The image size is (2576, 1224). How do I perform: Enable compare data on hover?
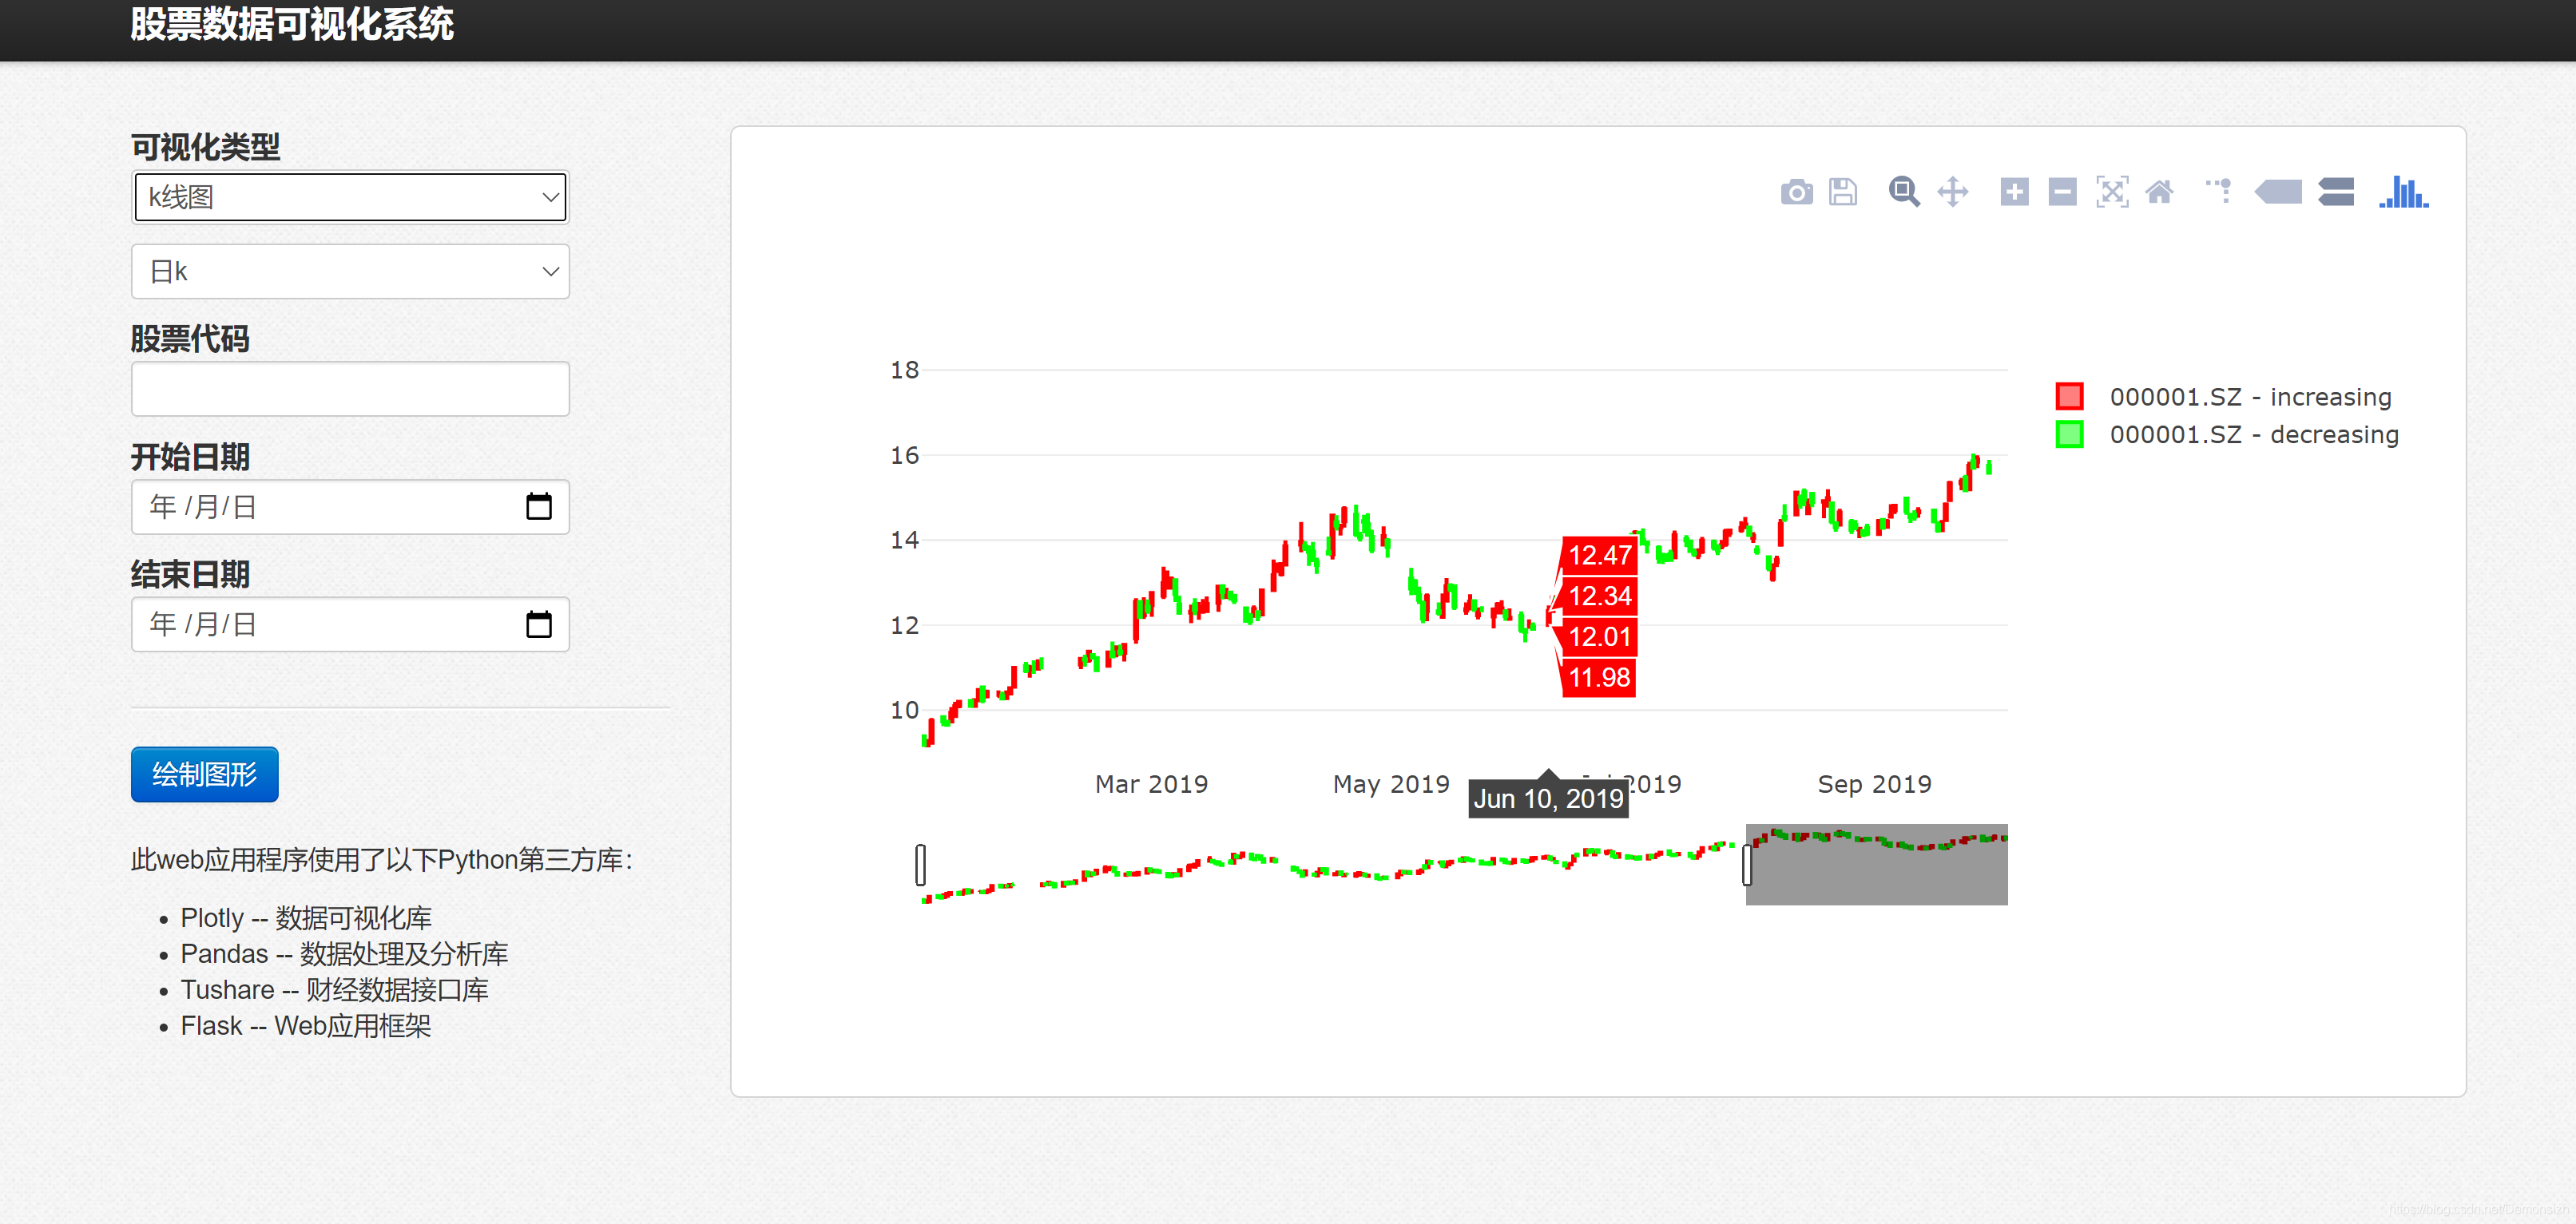point(2336,192)
